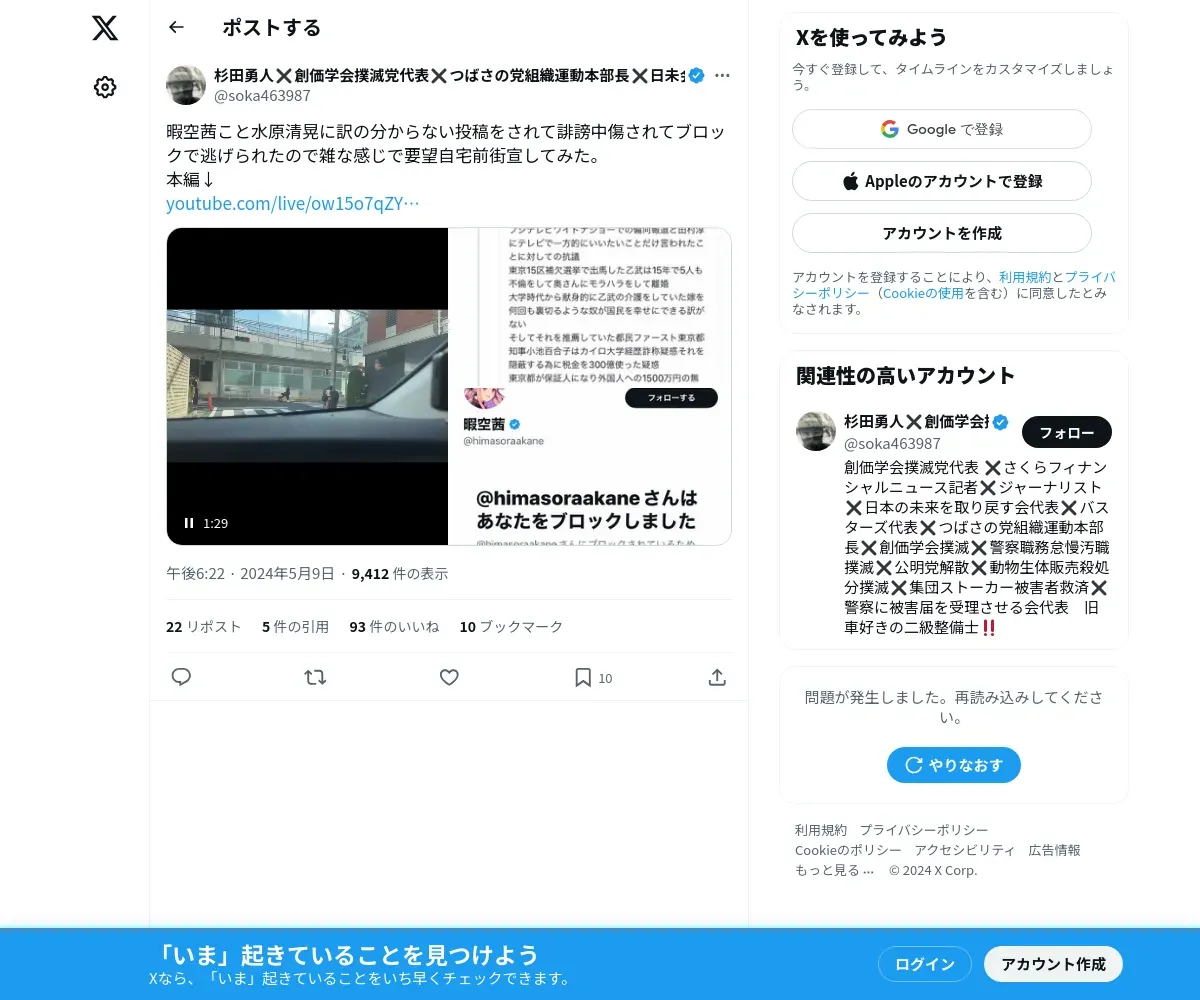Open the settings gear in sidebar

point(105,87)
